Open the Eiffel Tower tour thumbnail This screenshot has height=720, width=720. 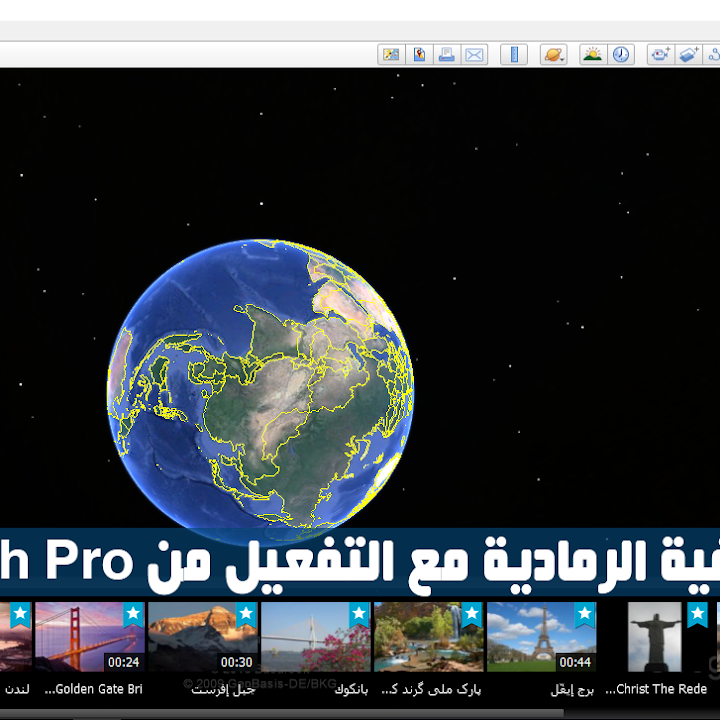542,637
